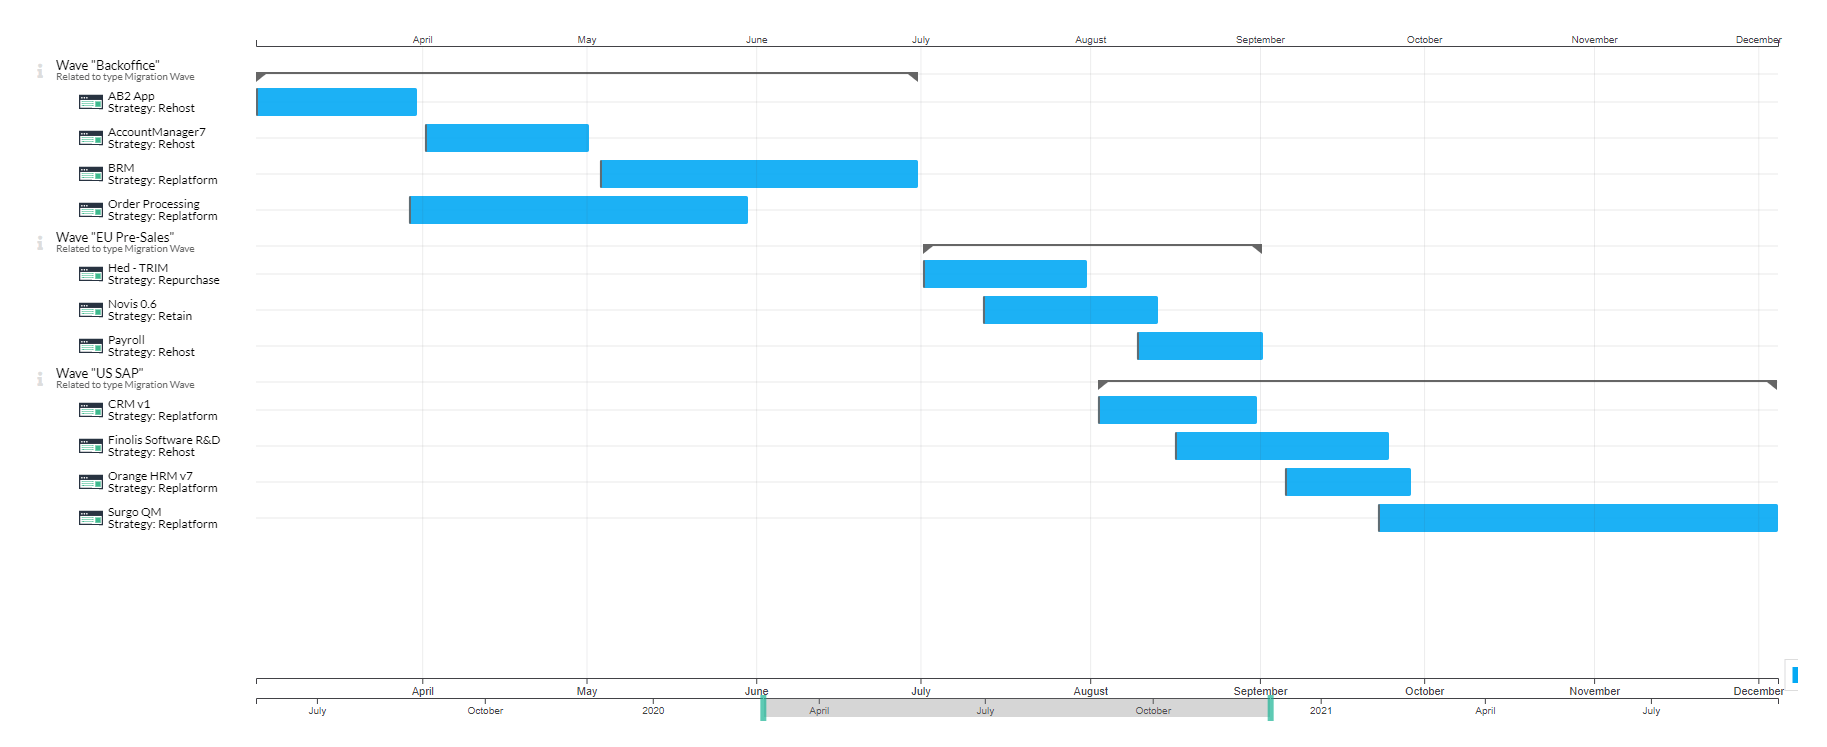
Task: Click the Hed - TRIM name label
Action: 138,268
